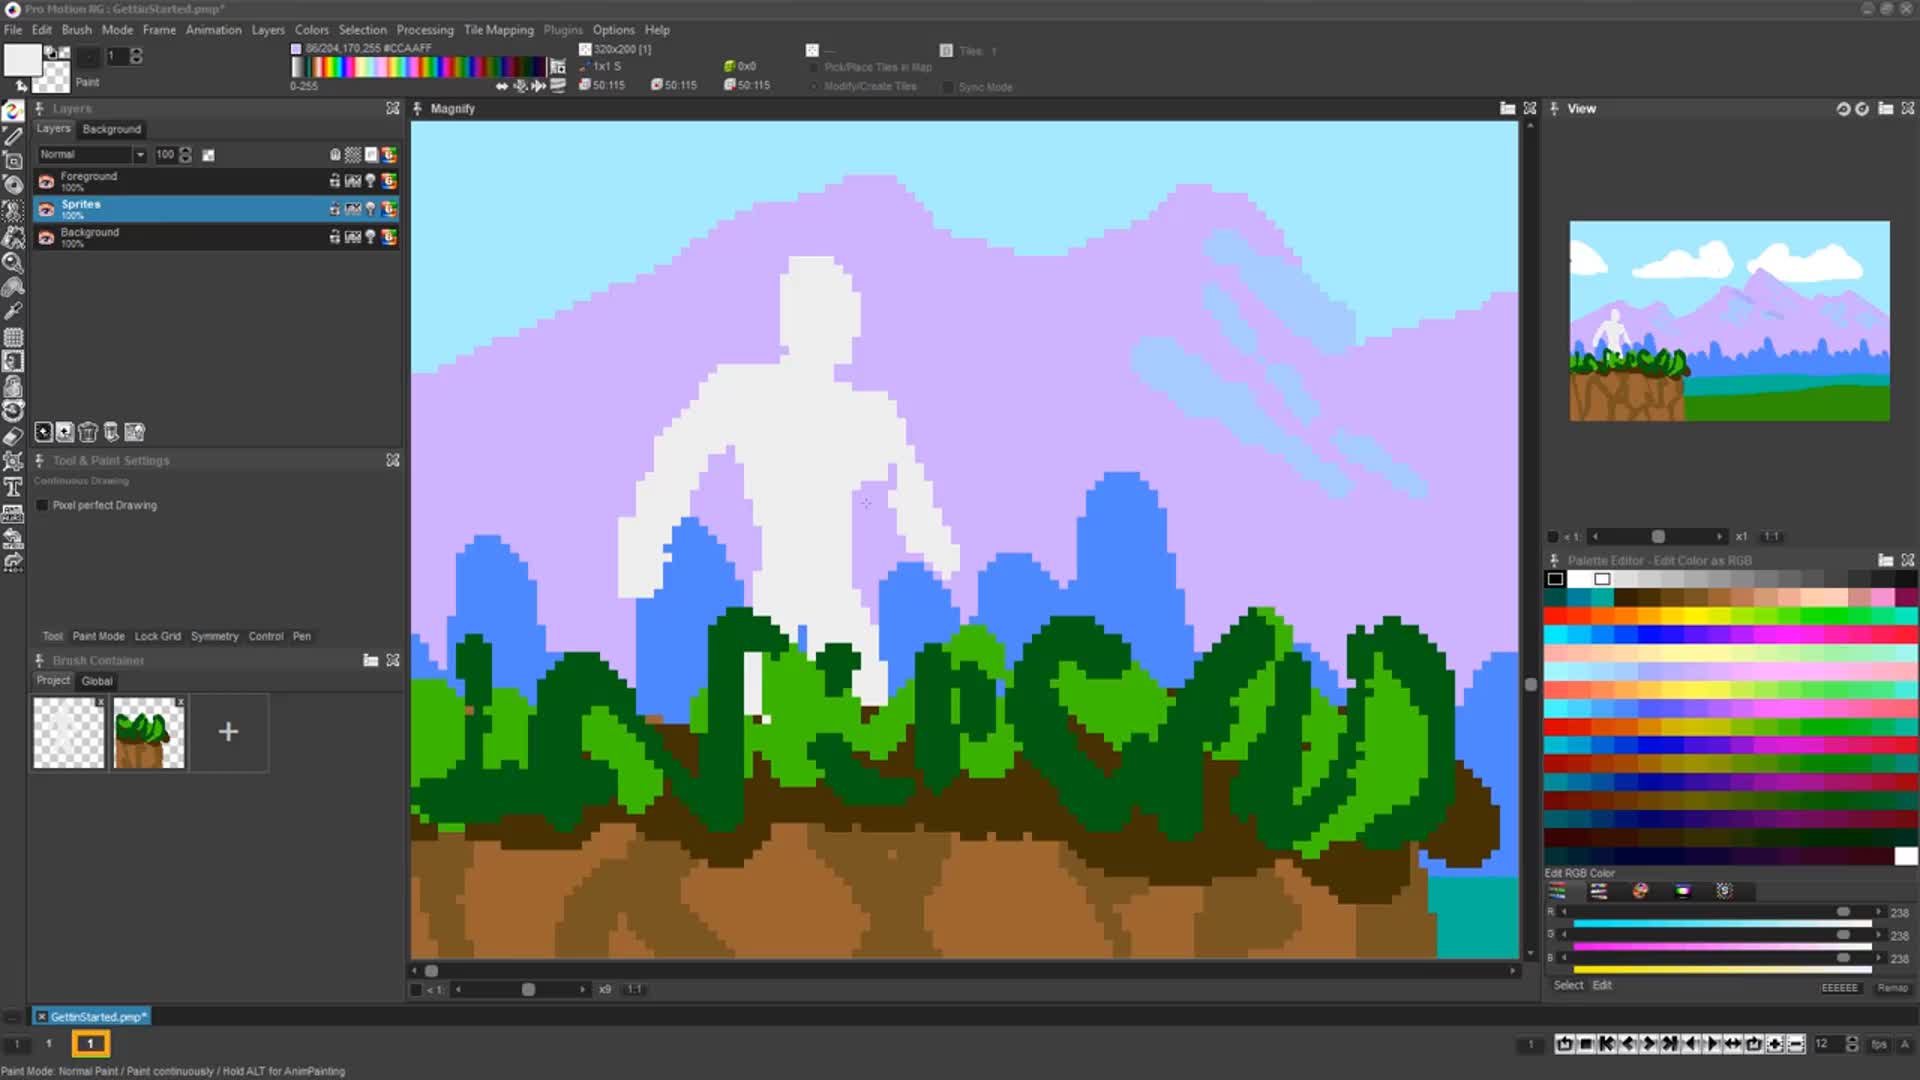Click the delete layer trash icon
Viewport: 1920px width, 1080px height.
coord(88,432)
